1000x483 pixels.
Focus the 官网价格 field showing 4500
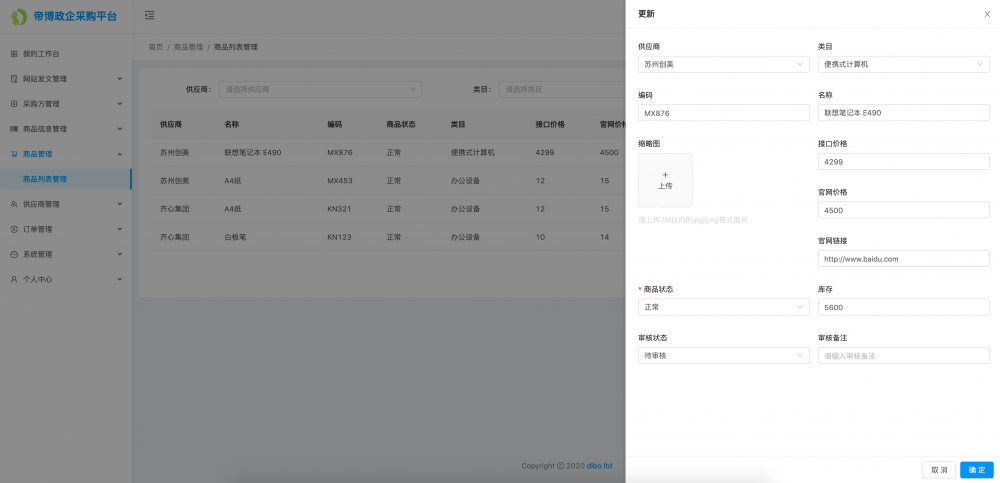click(903, 210)
